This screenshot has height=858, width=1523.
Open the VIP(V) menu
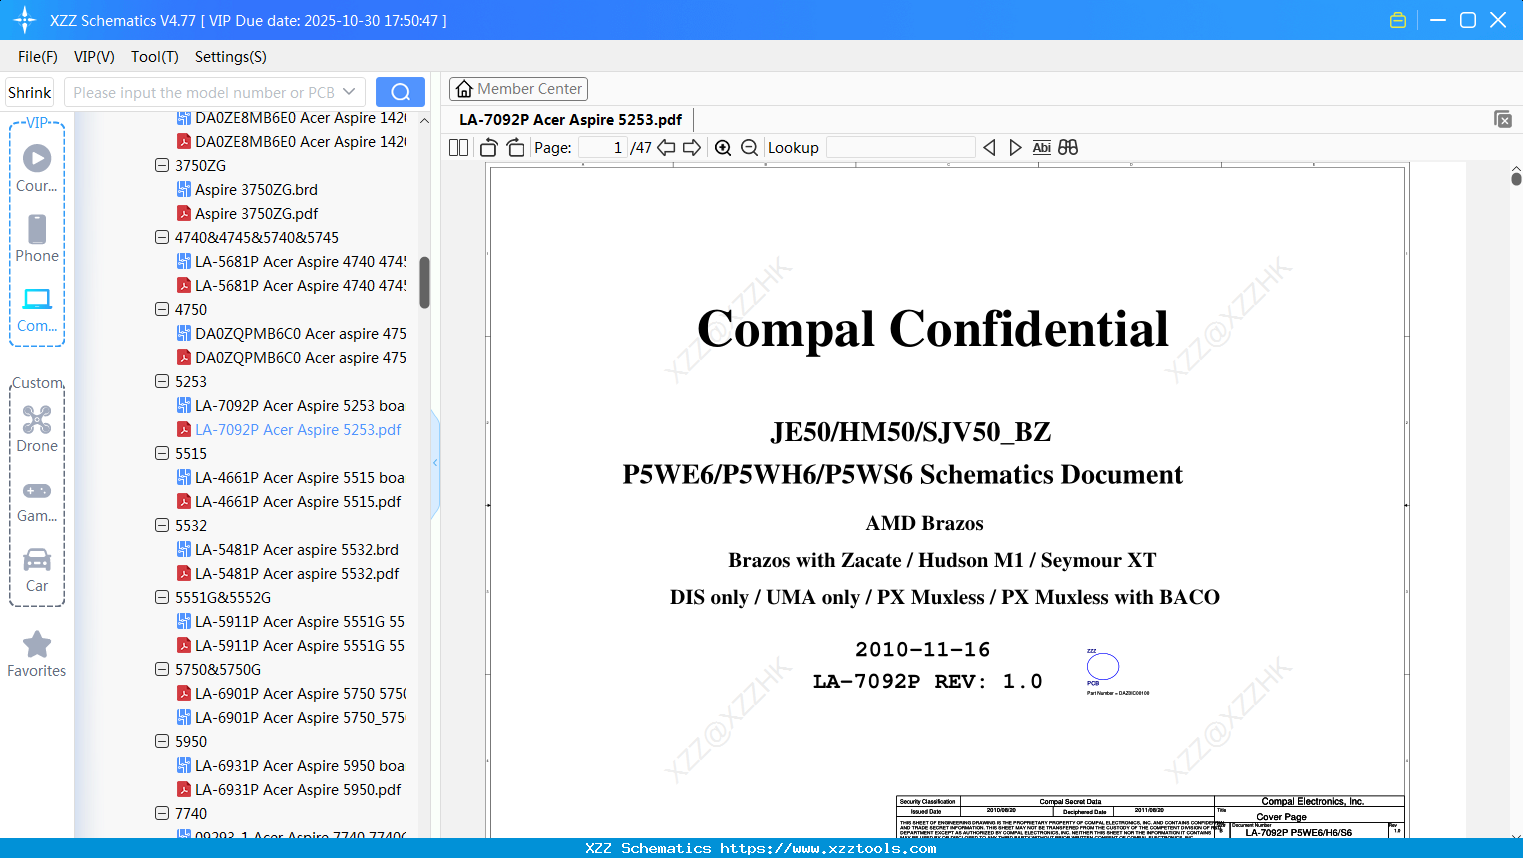click(x=94, y=57)
